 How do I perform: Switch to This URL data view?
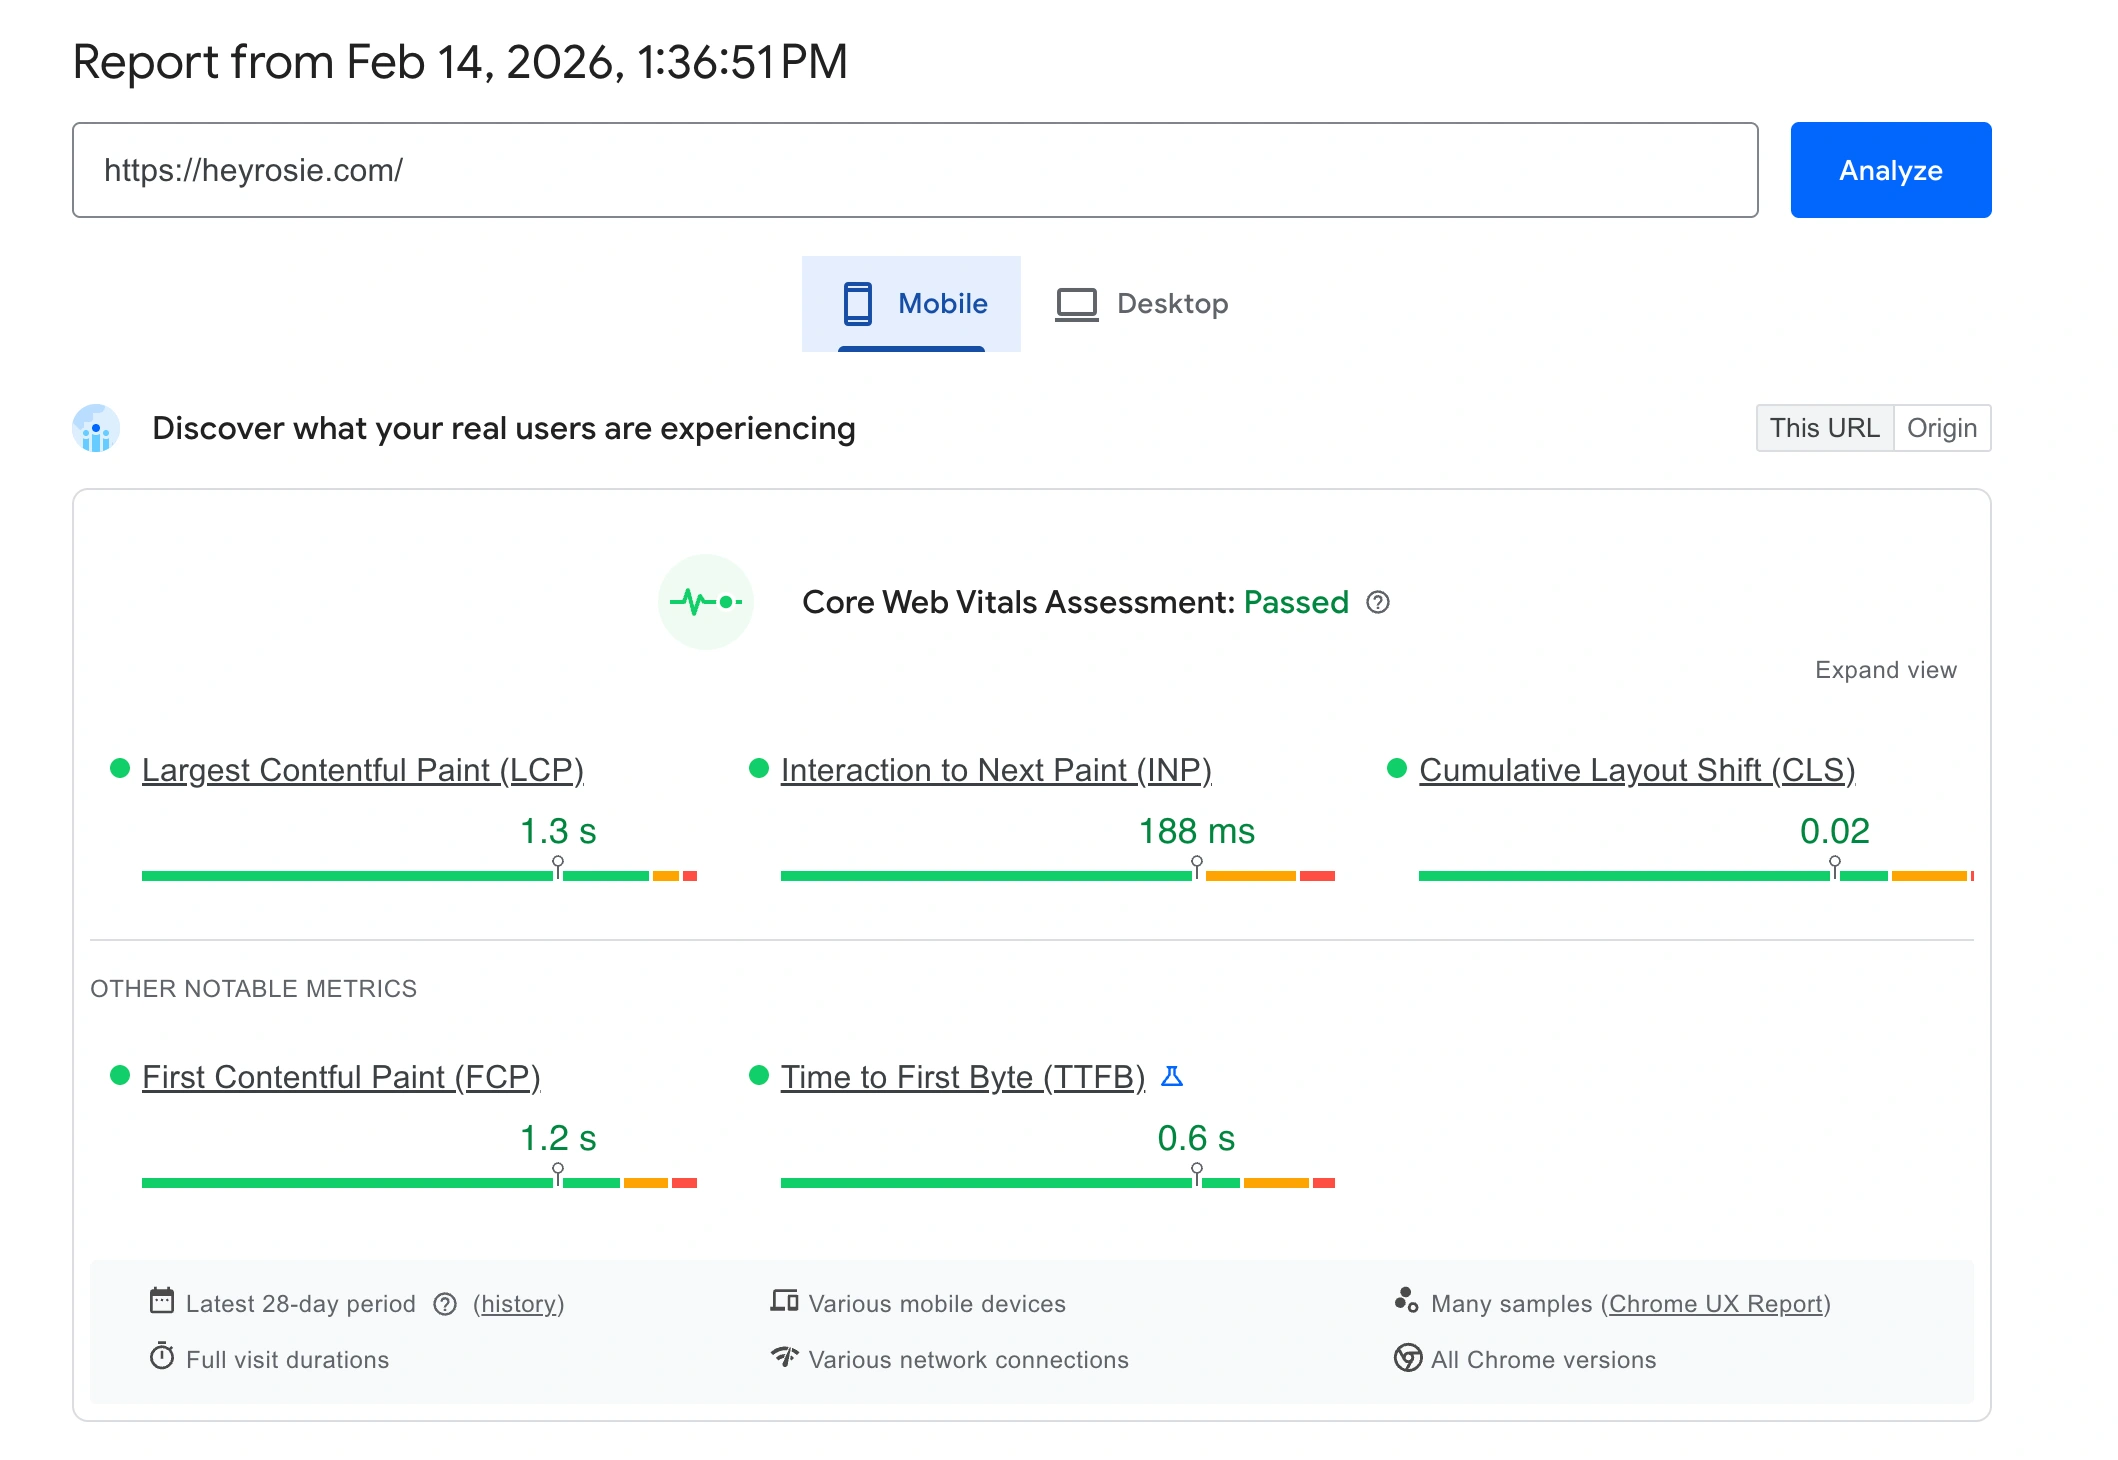pyautogui.click(x=1824, y=428)
